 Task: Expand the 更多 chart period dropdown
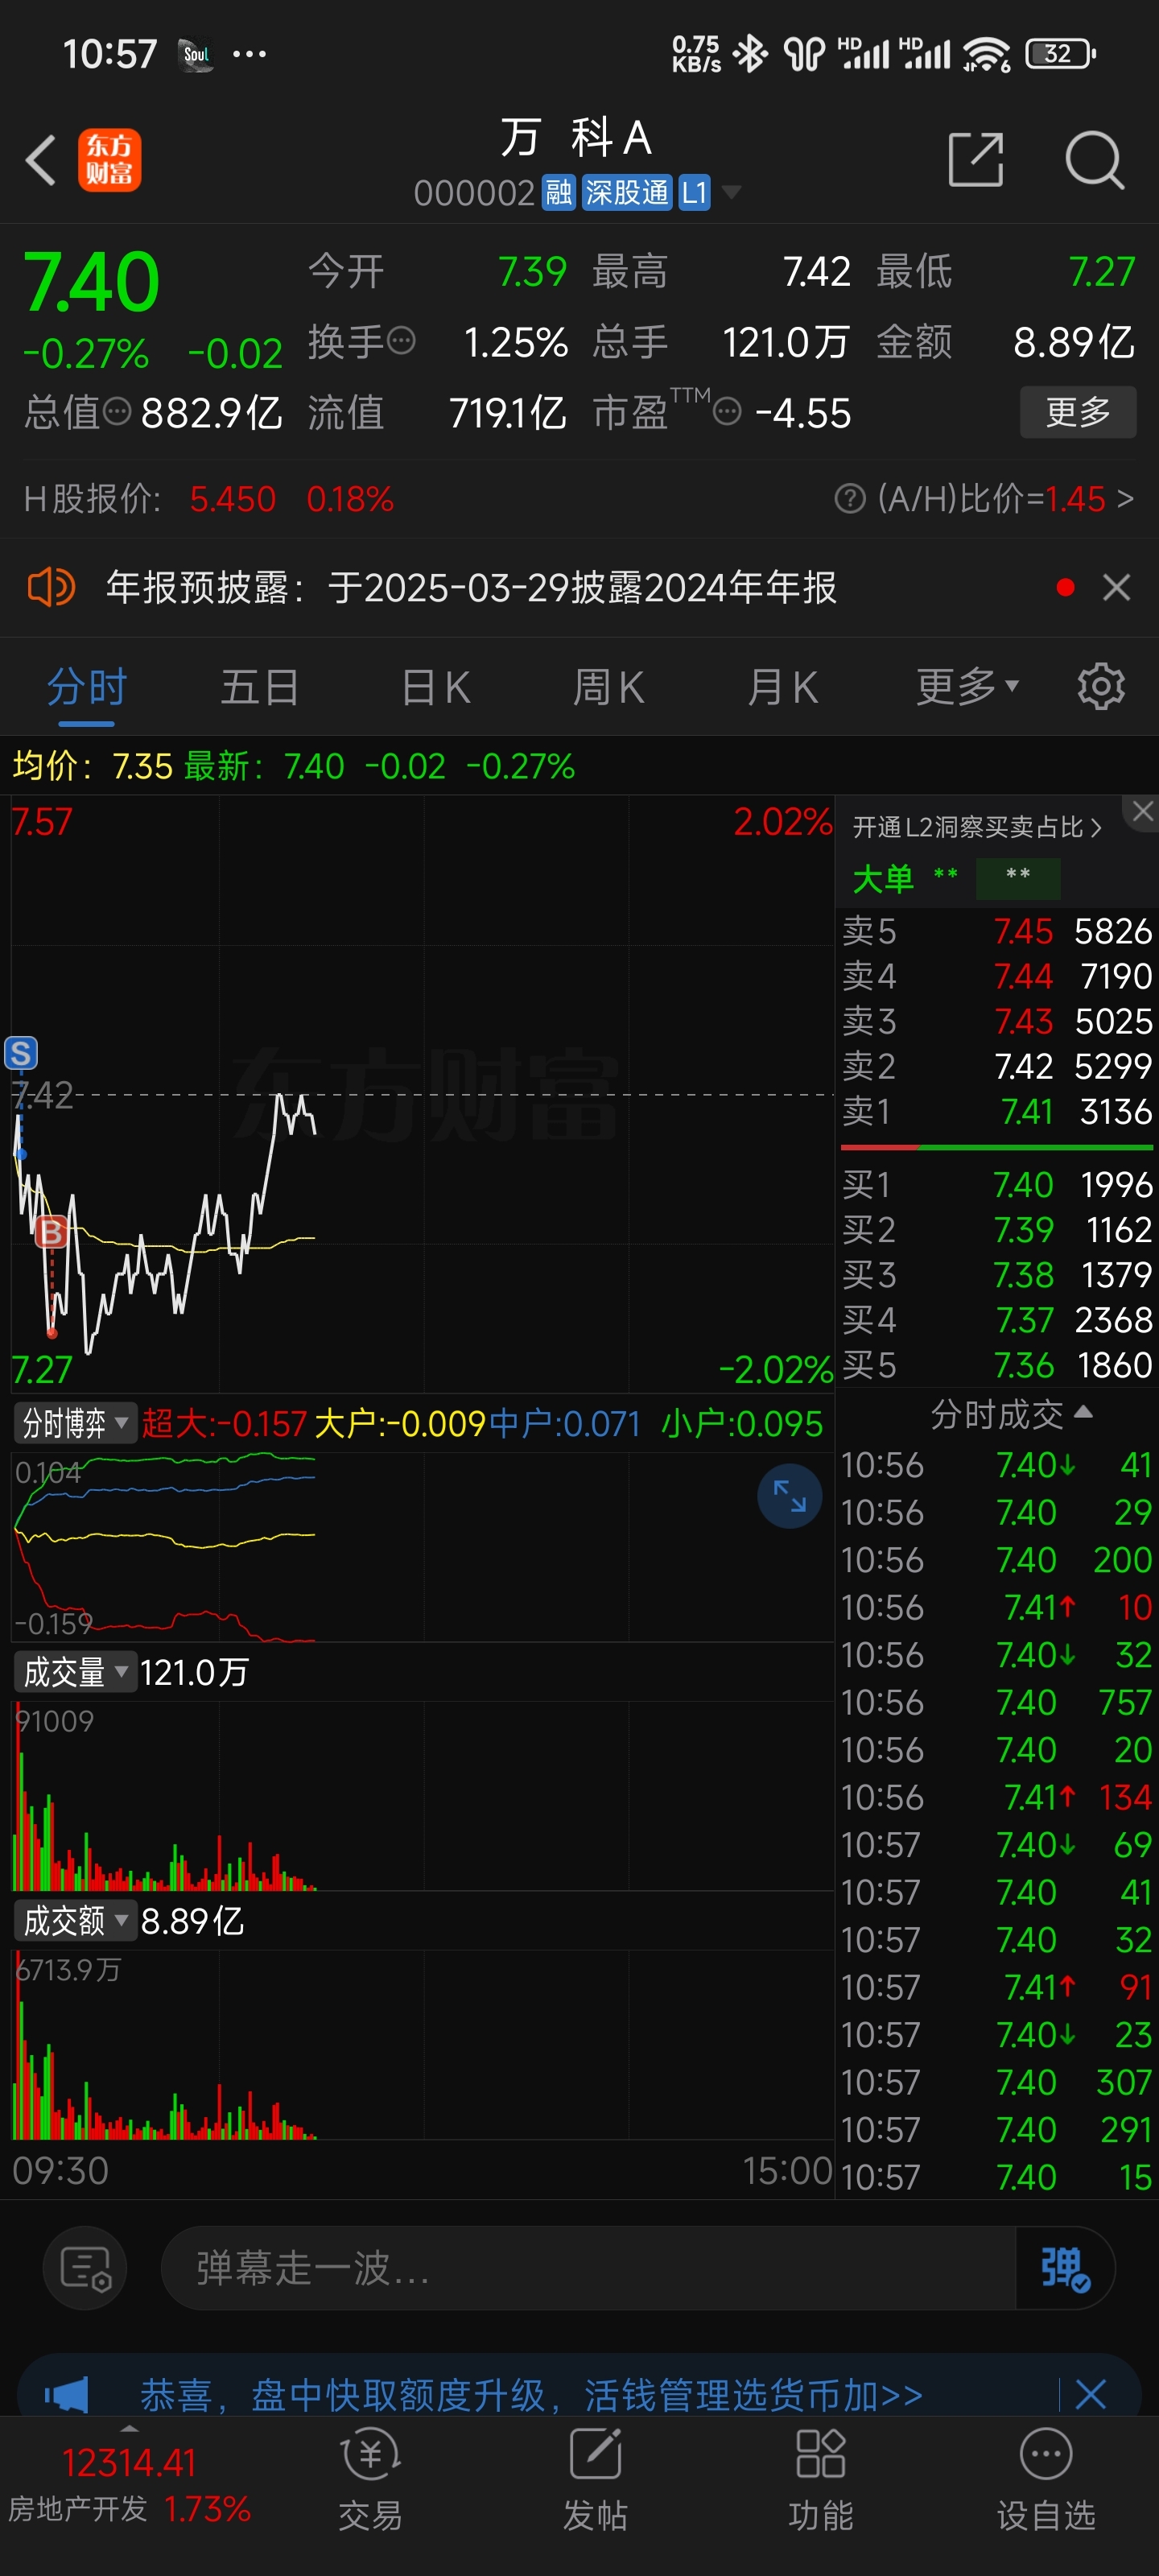(x=967, y=687)
